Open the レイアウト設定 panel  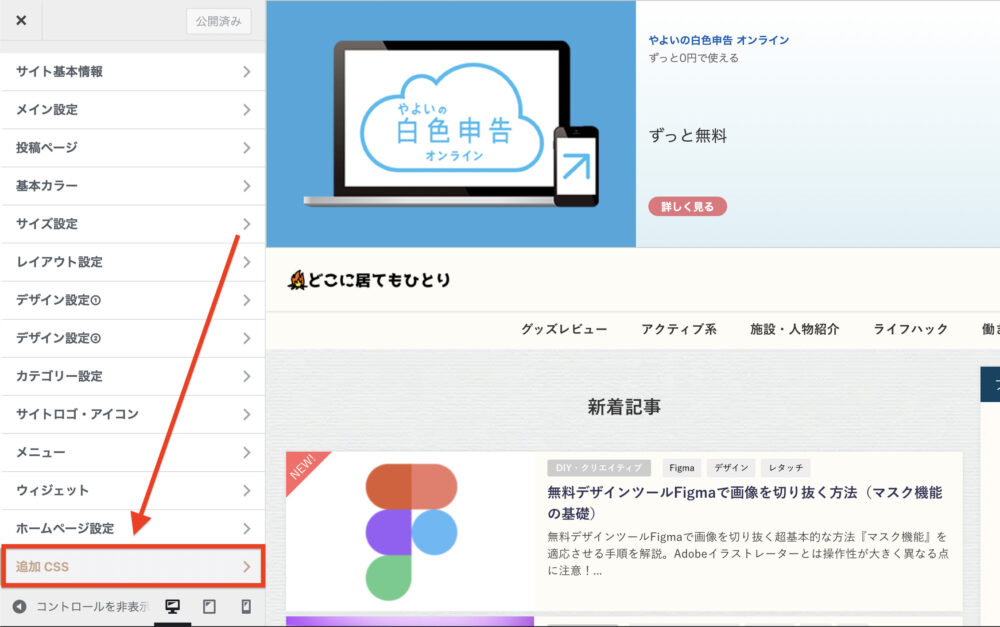132,262
